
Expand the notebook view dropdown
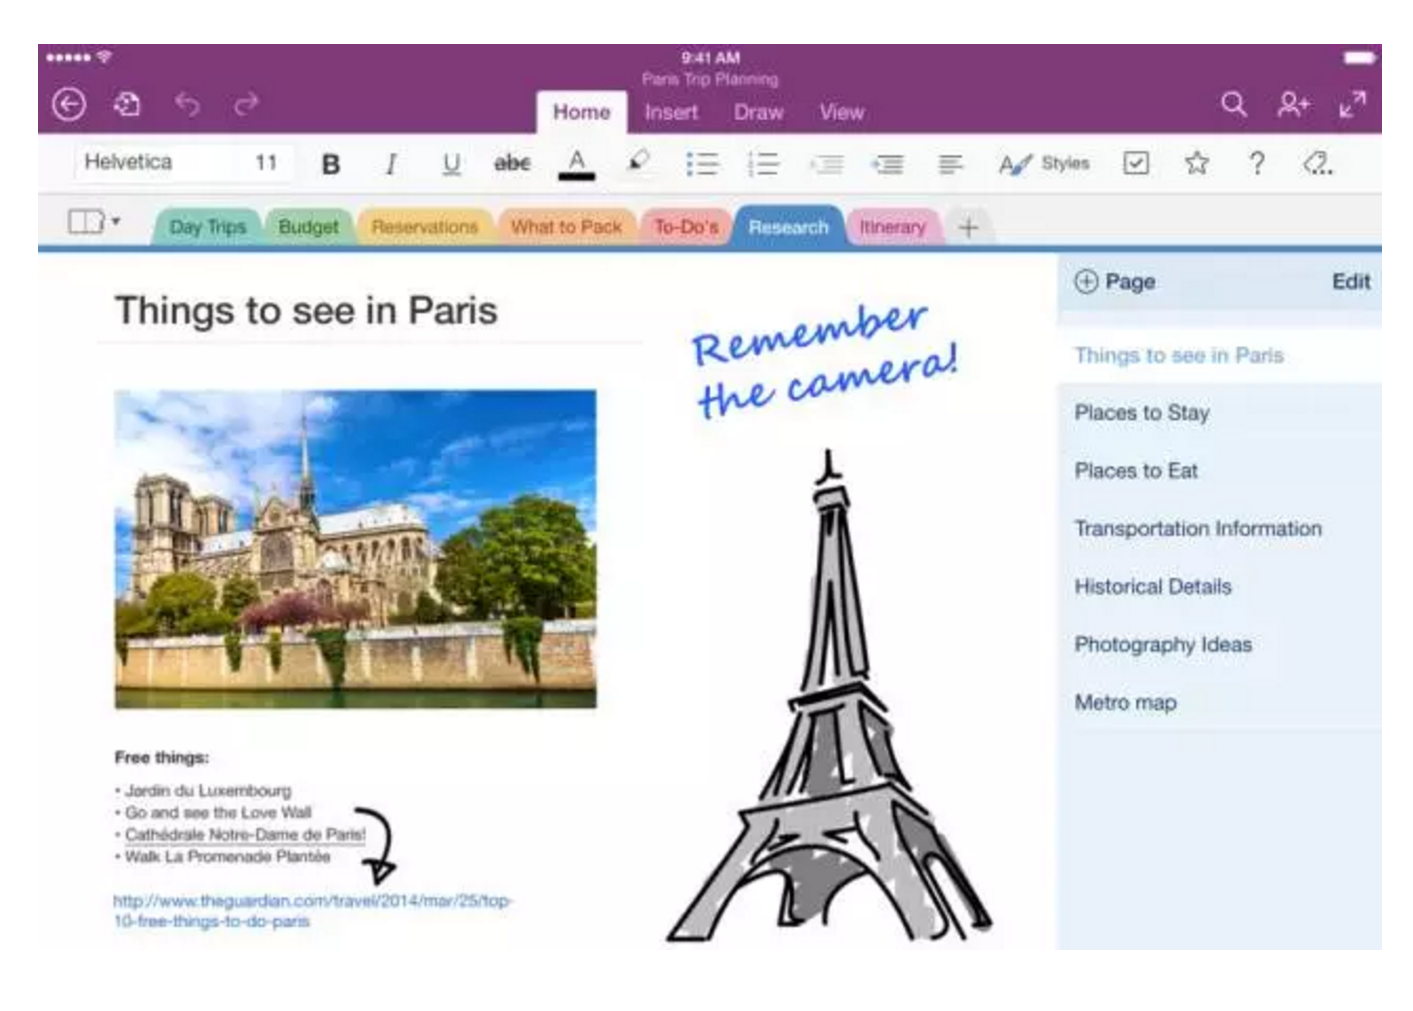coord(93,221)
